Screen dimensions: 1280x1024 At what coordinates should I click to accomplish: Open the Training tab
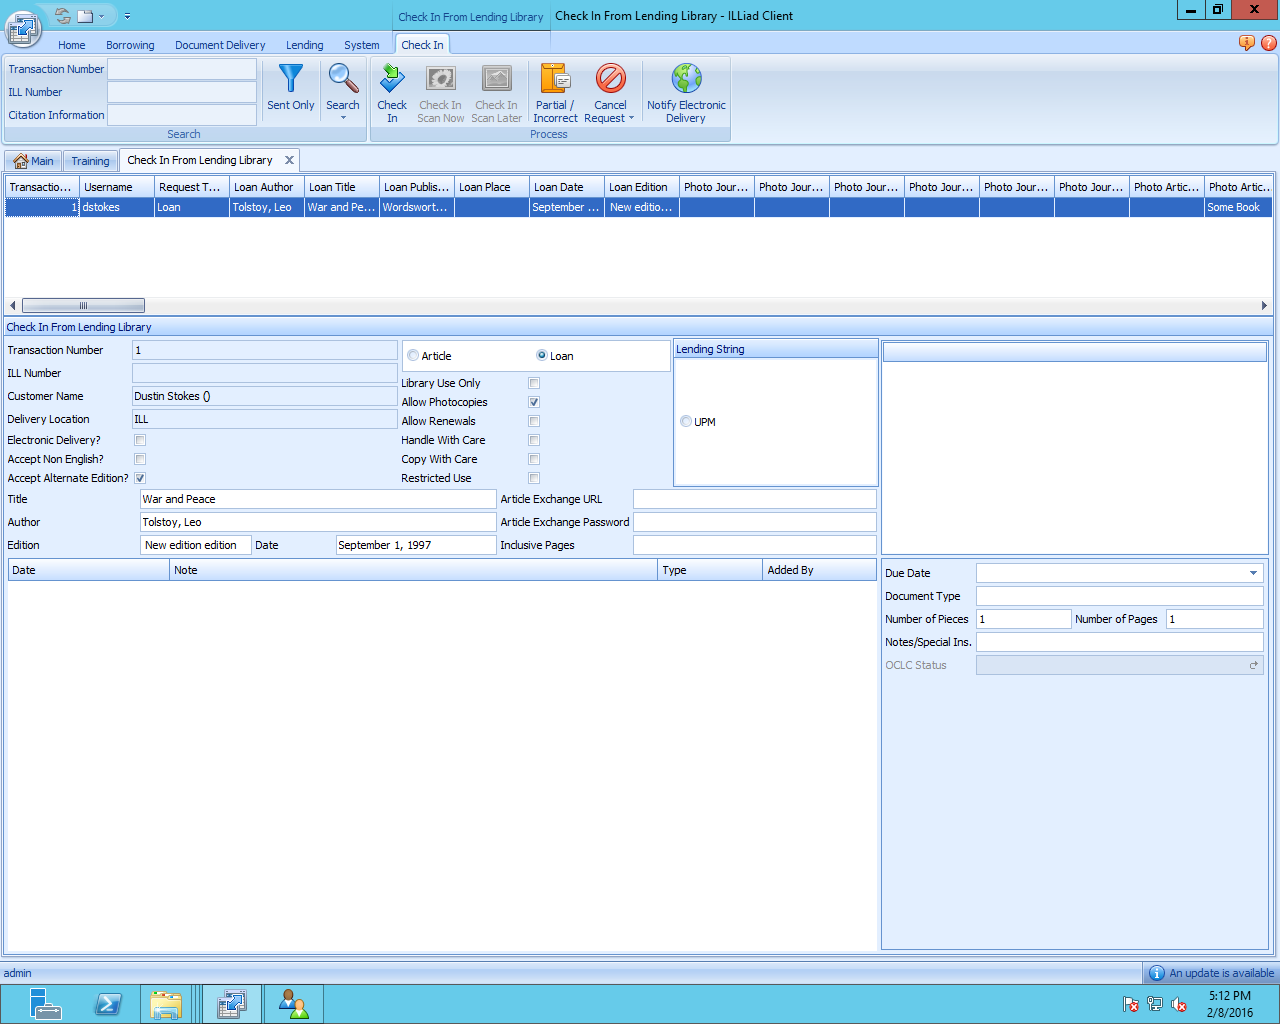coord(90,161)
